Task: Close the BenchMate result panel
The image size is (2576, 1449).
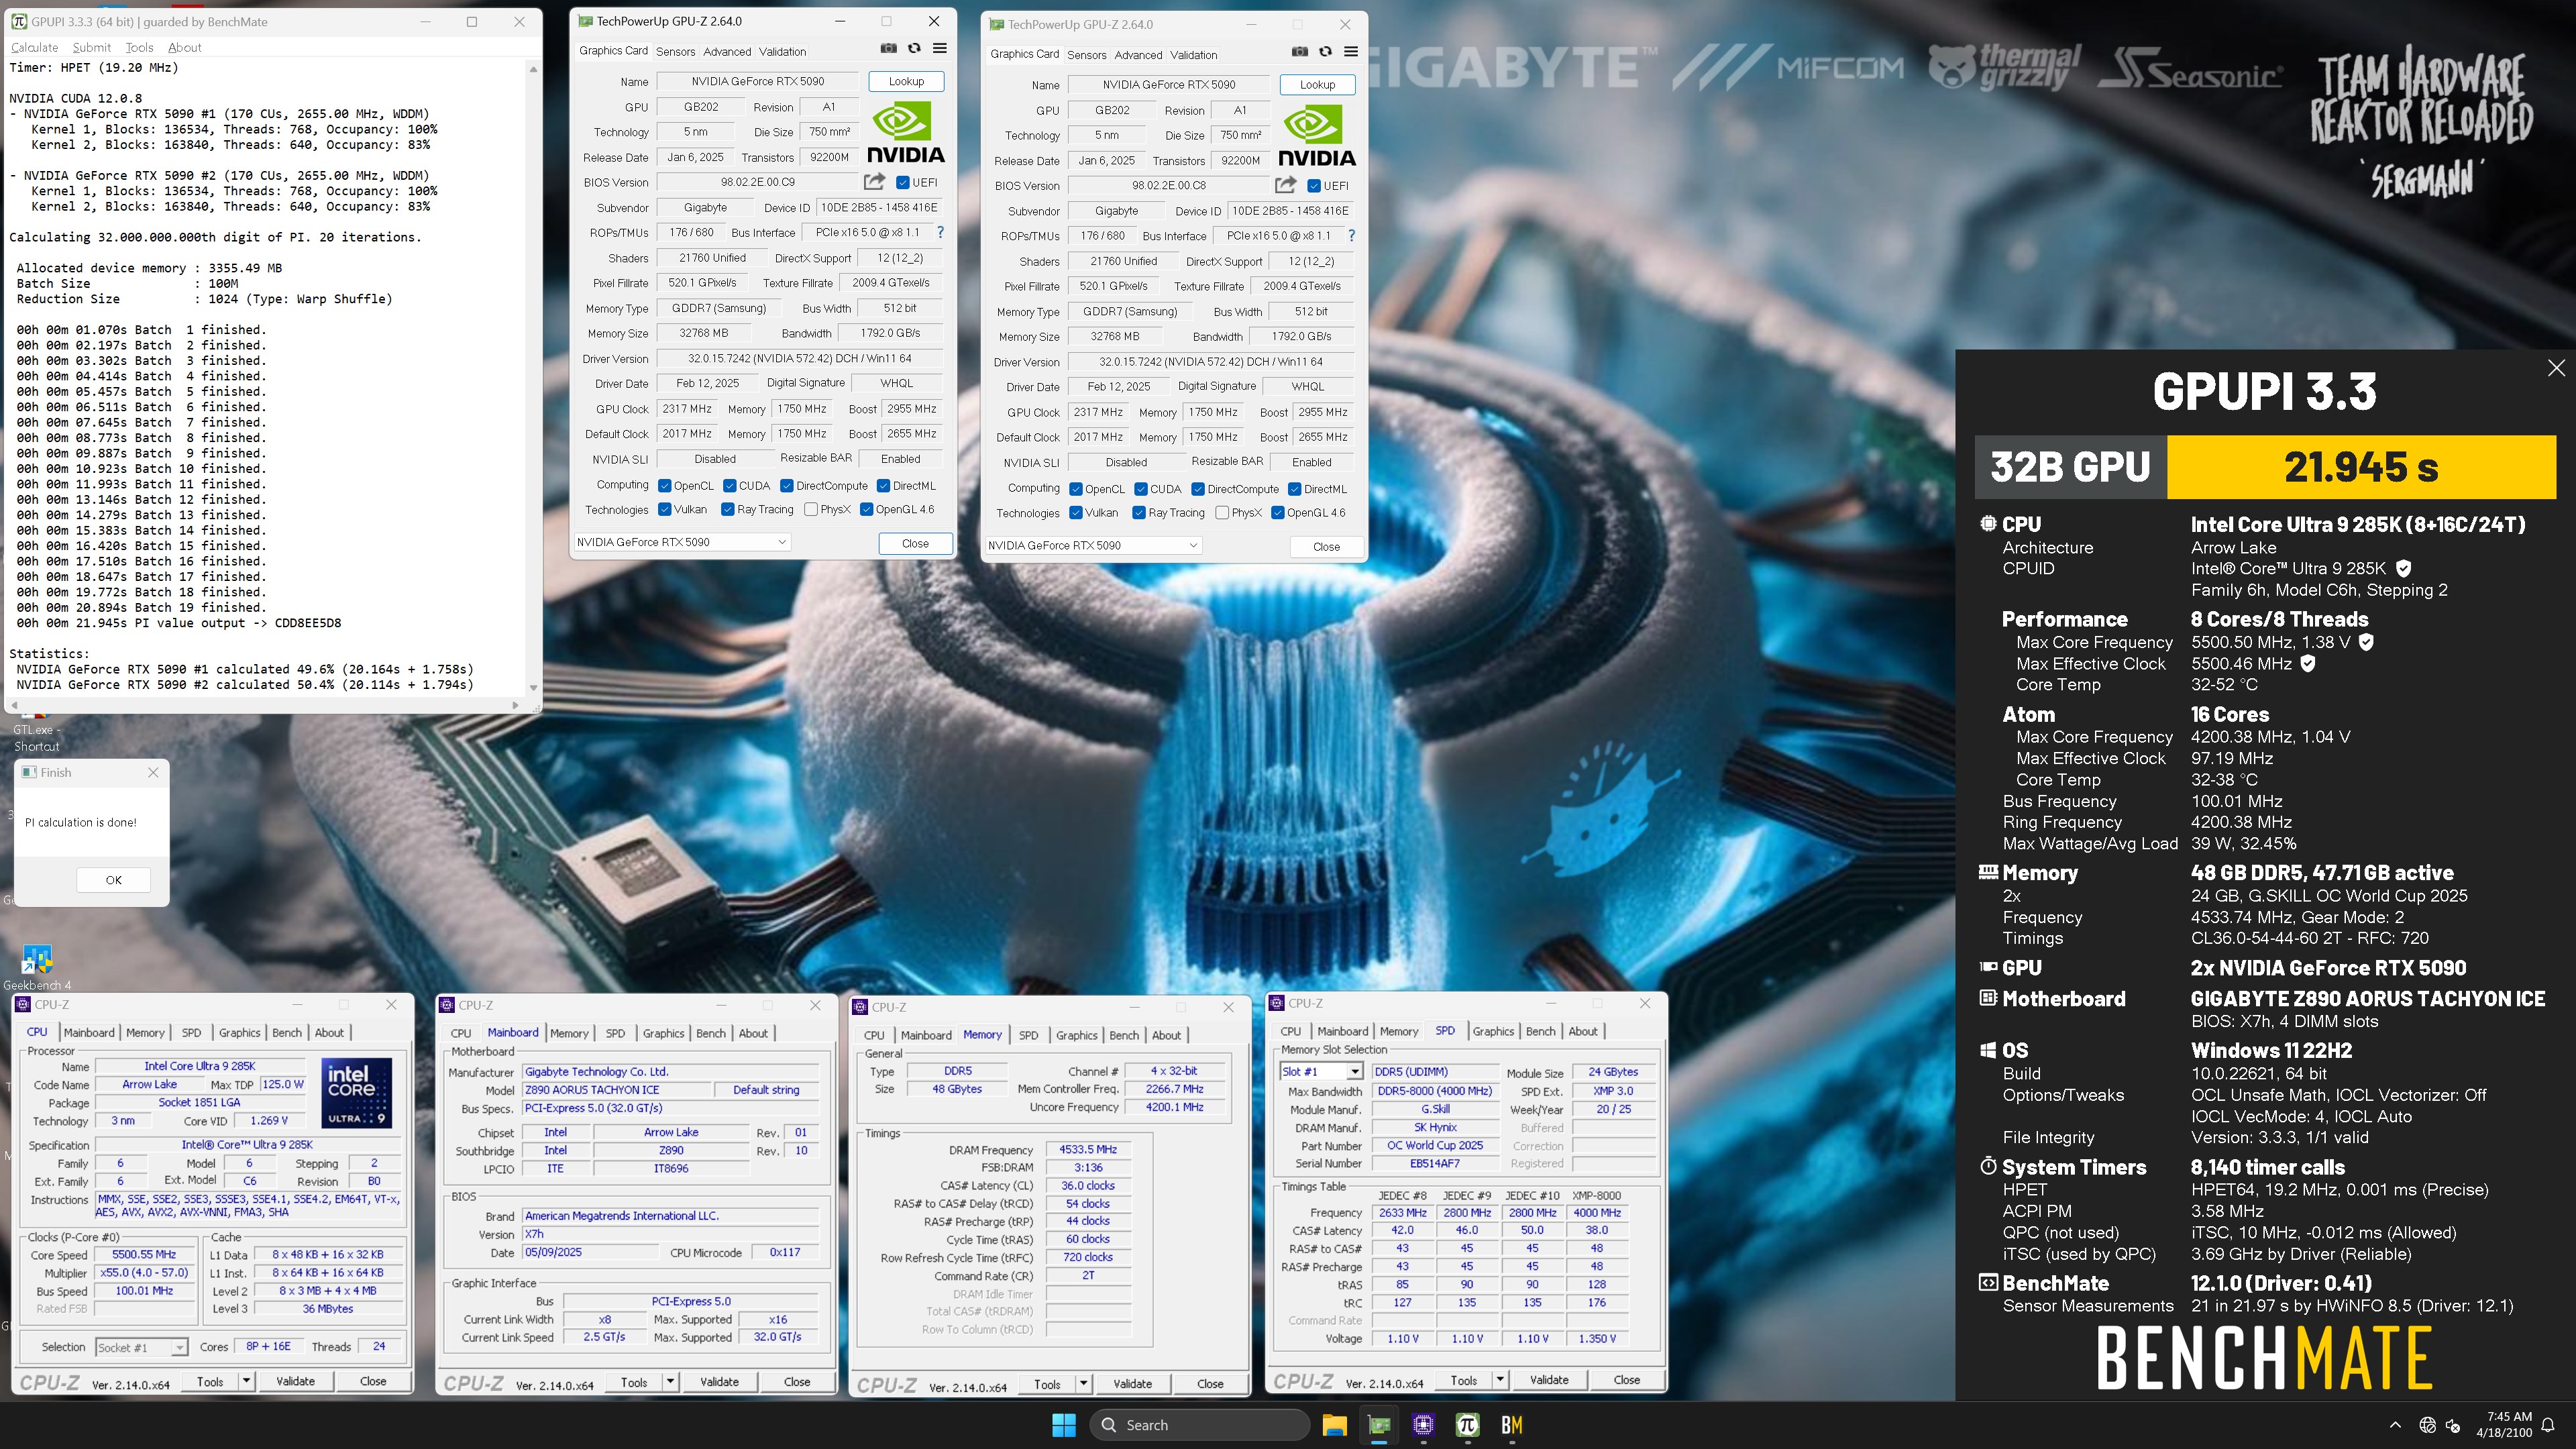Action: point(2556,368)
